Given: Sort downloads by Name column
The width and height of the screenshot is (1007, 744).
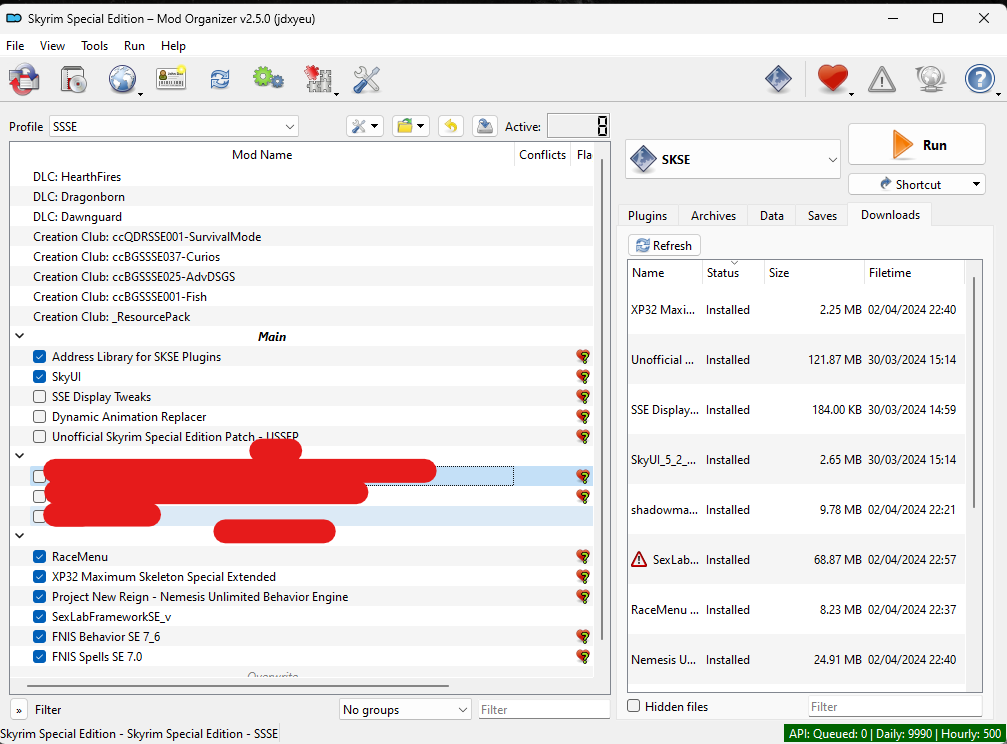Looking at the screenshot, I should tap(665, 273).
